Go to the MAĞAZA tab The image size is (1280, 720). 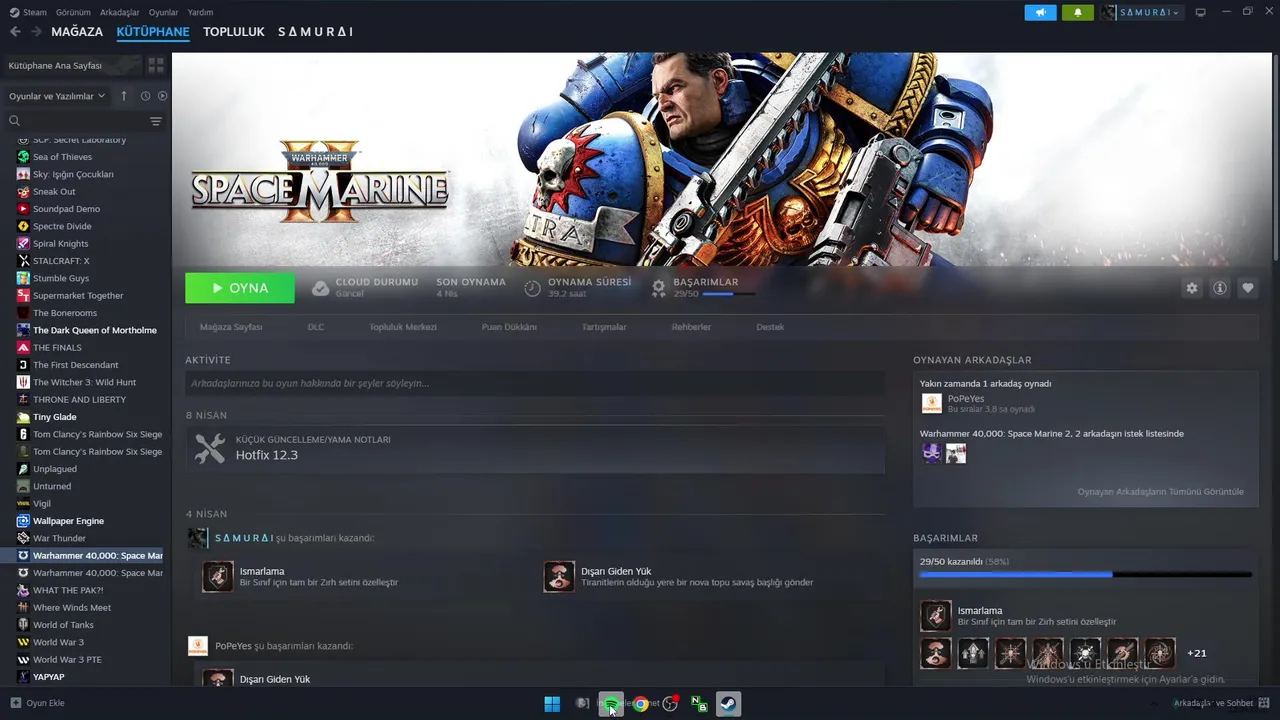77,32
